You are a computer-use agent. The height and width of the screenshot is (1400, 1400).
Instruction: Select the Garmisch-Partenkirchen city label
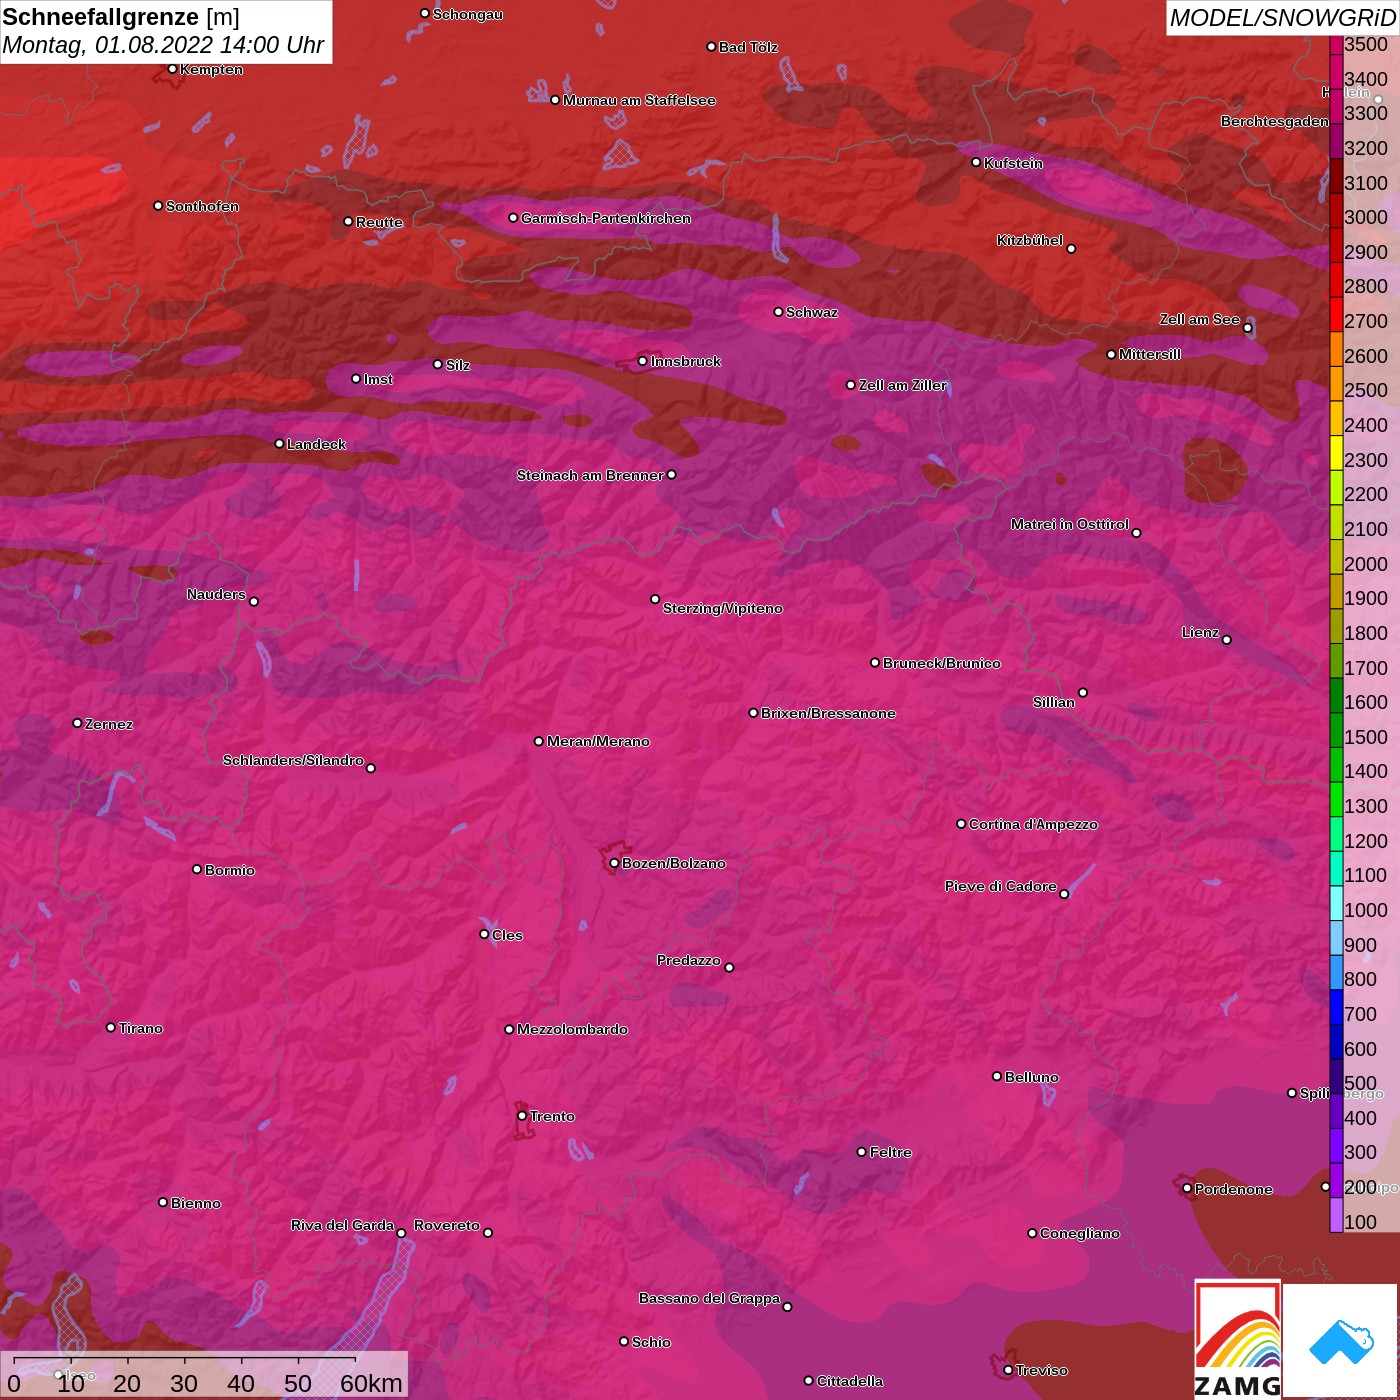click(606, 218)
